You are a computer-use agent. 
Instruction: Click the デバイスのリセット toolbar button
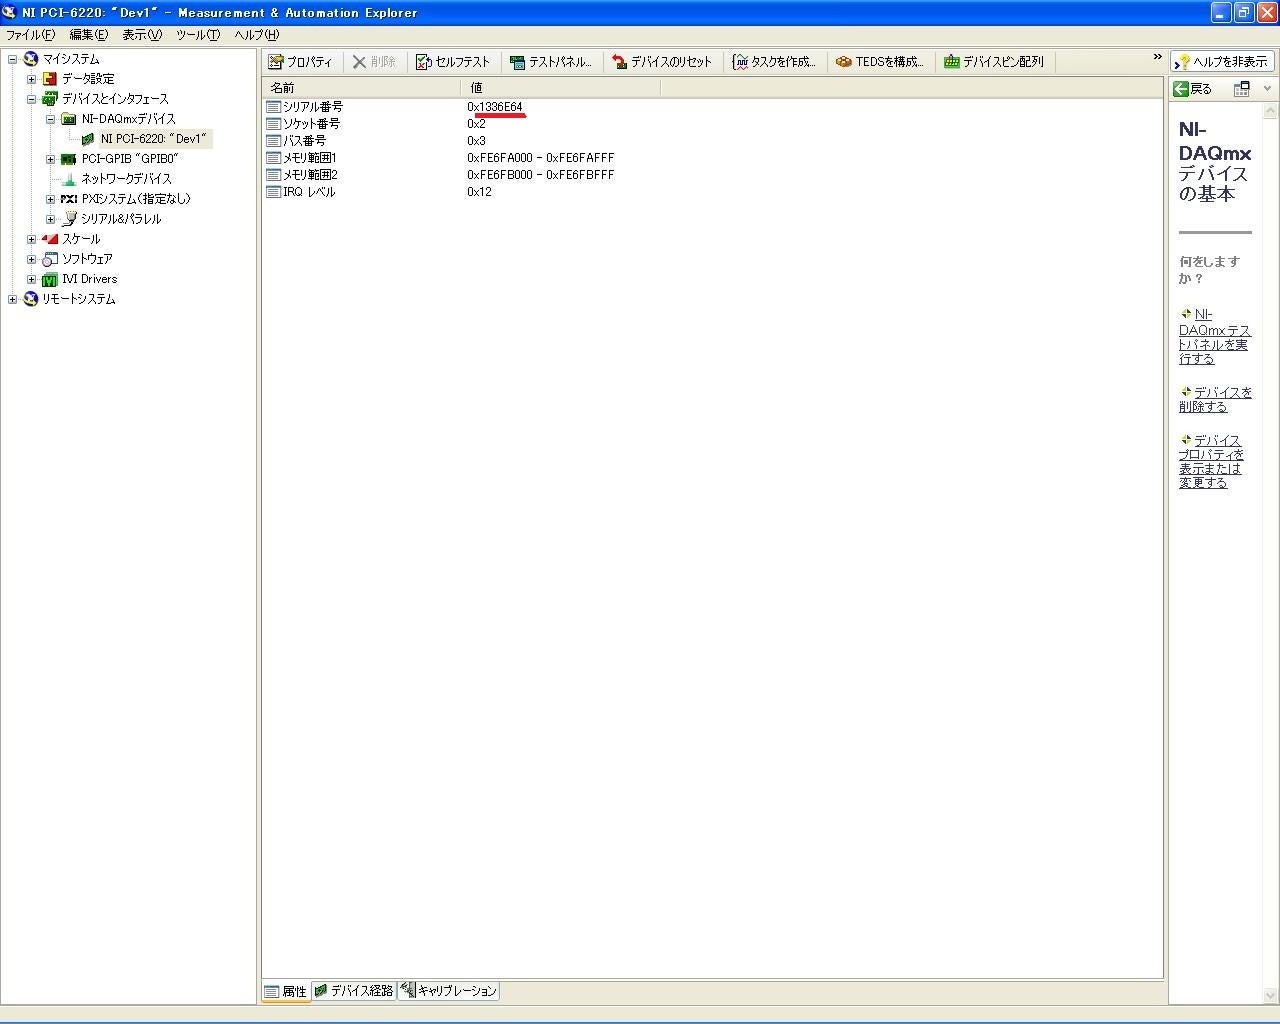(x=662, y=62)
